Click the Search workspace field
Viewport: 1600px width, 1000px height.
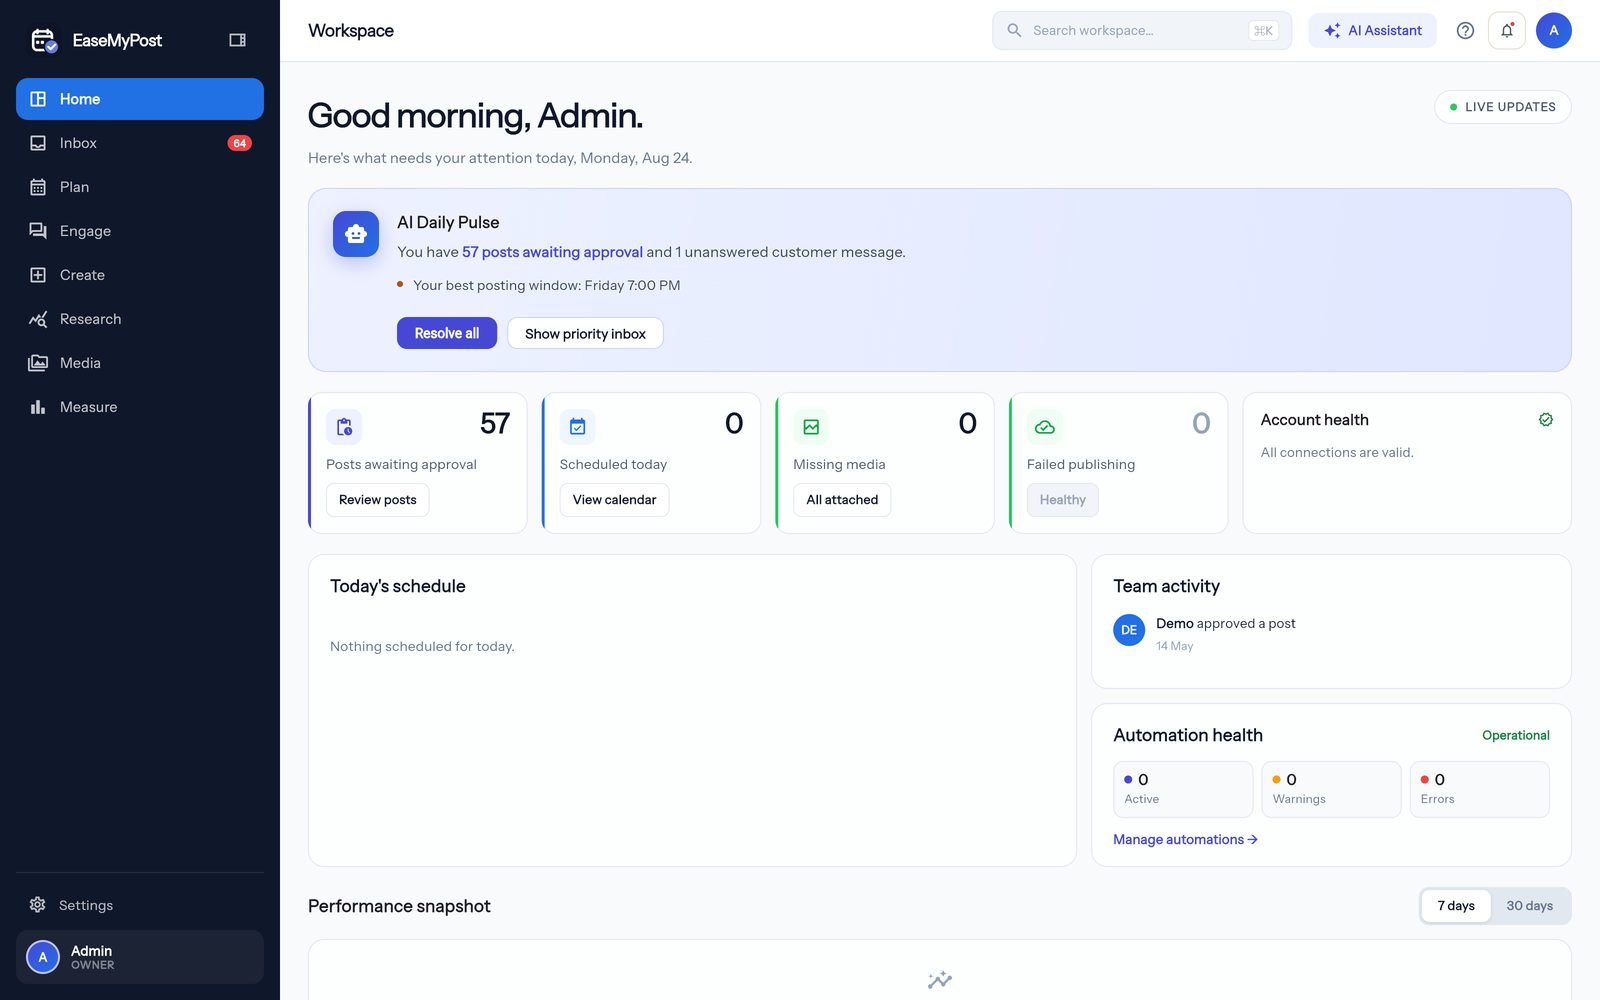(1142, 30)
